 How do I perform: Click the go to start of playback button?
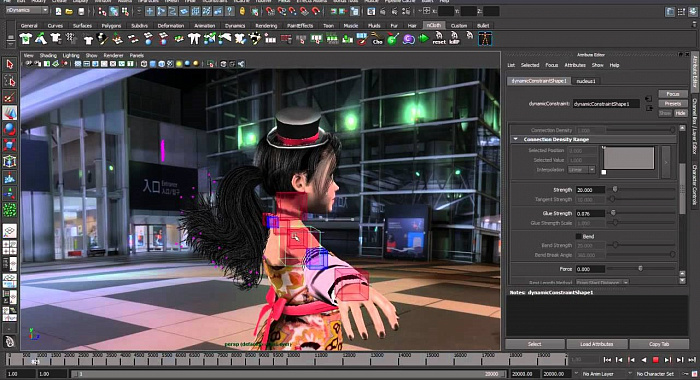(x=607, y=359)
